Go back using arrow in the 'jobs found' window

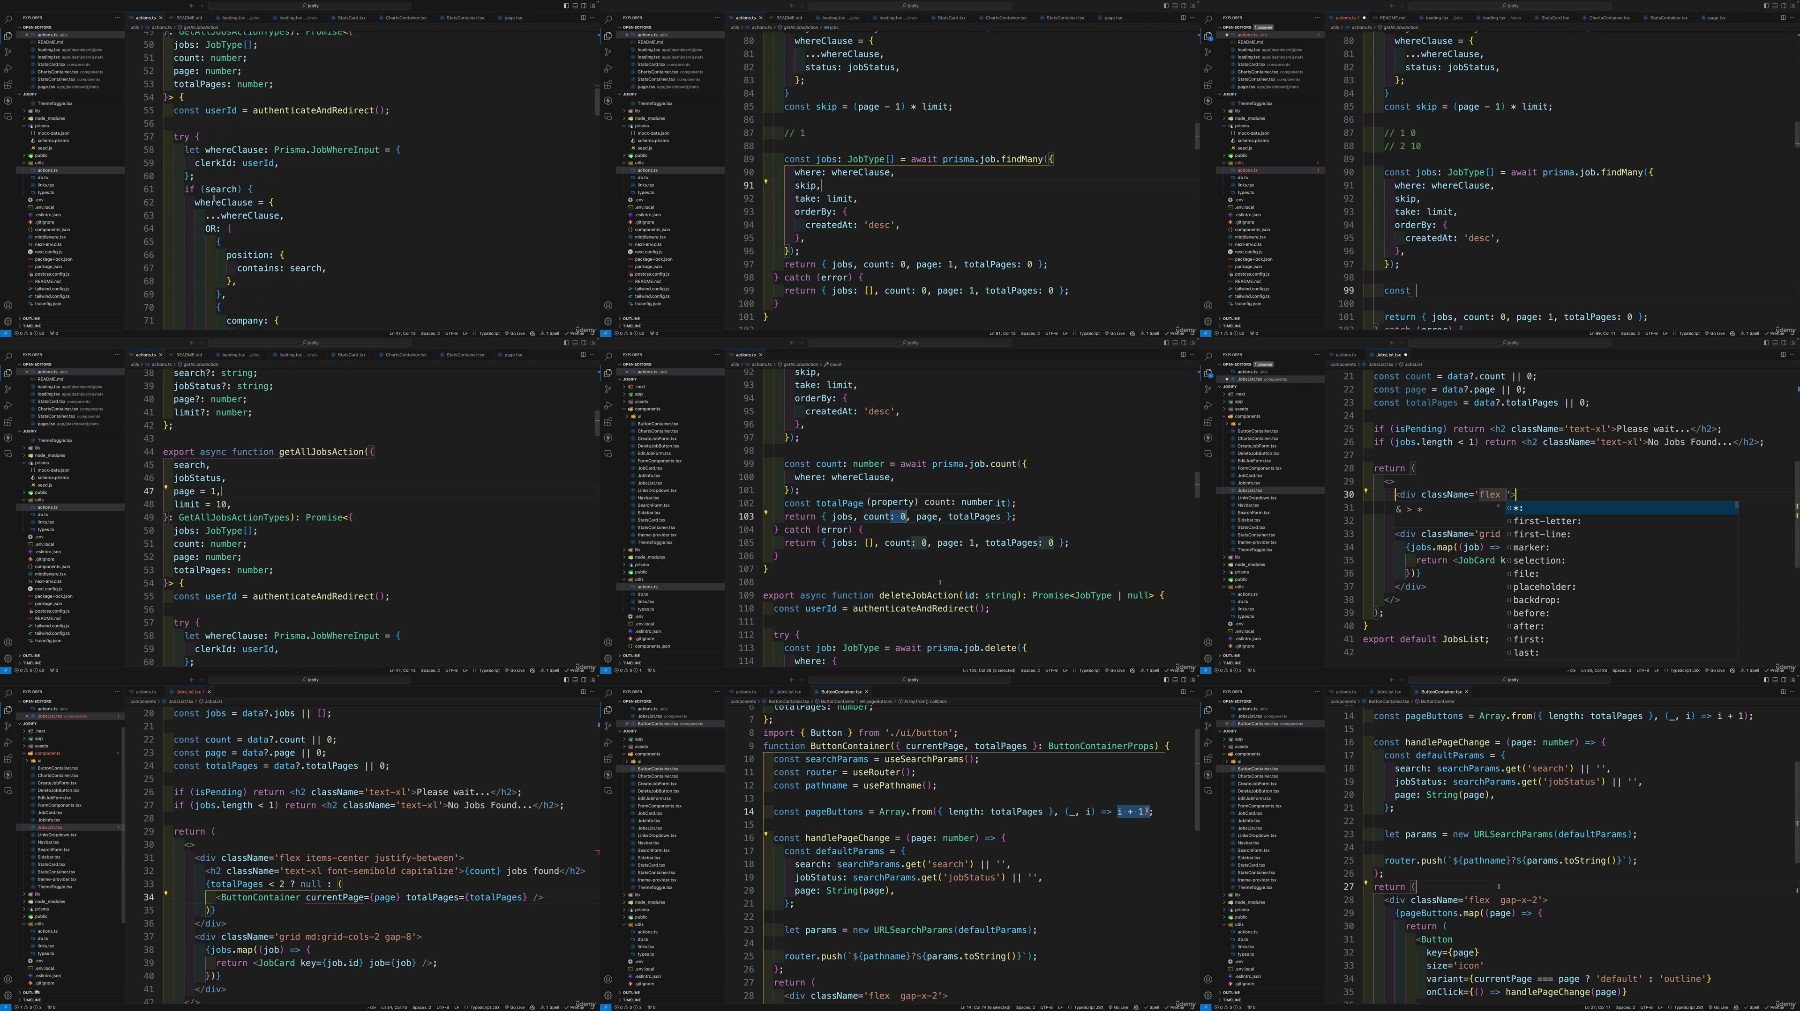[x=192, y=680]
